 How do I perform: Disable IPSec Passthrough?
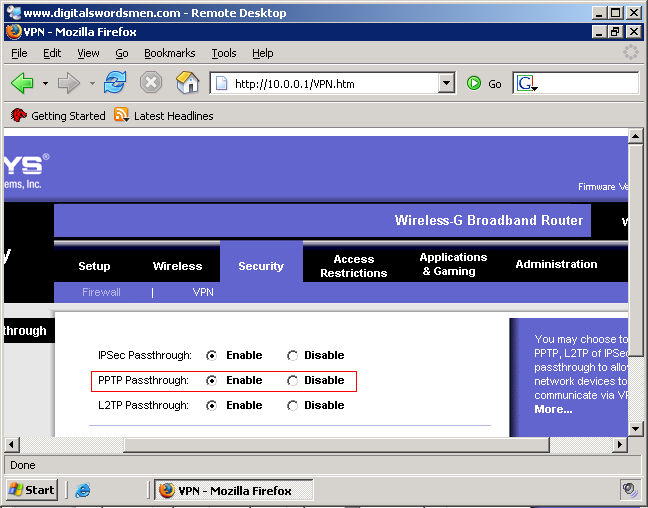point(293,355)
